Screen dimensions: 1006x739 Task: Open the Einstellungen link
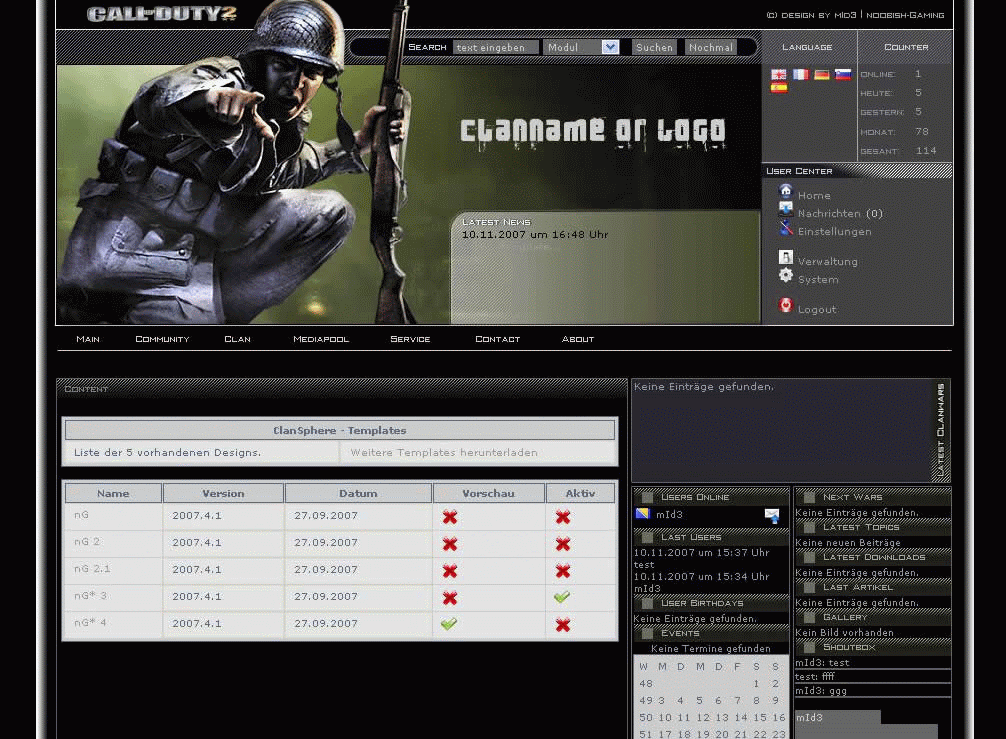pyautogui.click(x=835, y=232)
